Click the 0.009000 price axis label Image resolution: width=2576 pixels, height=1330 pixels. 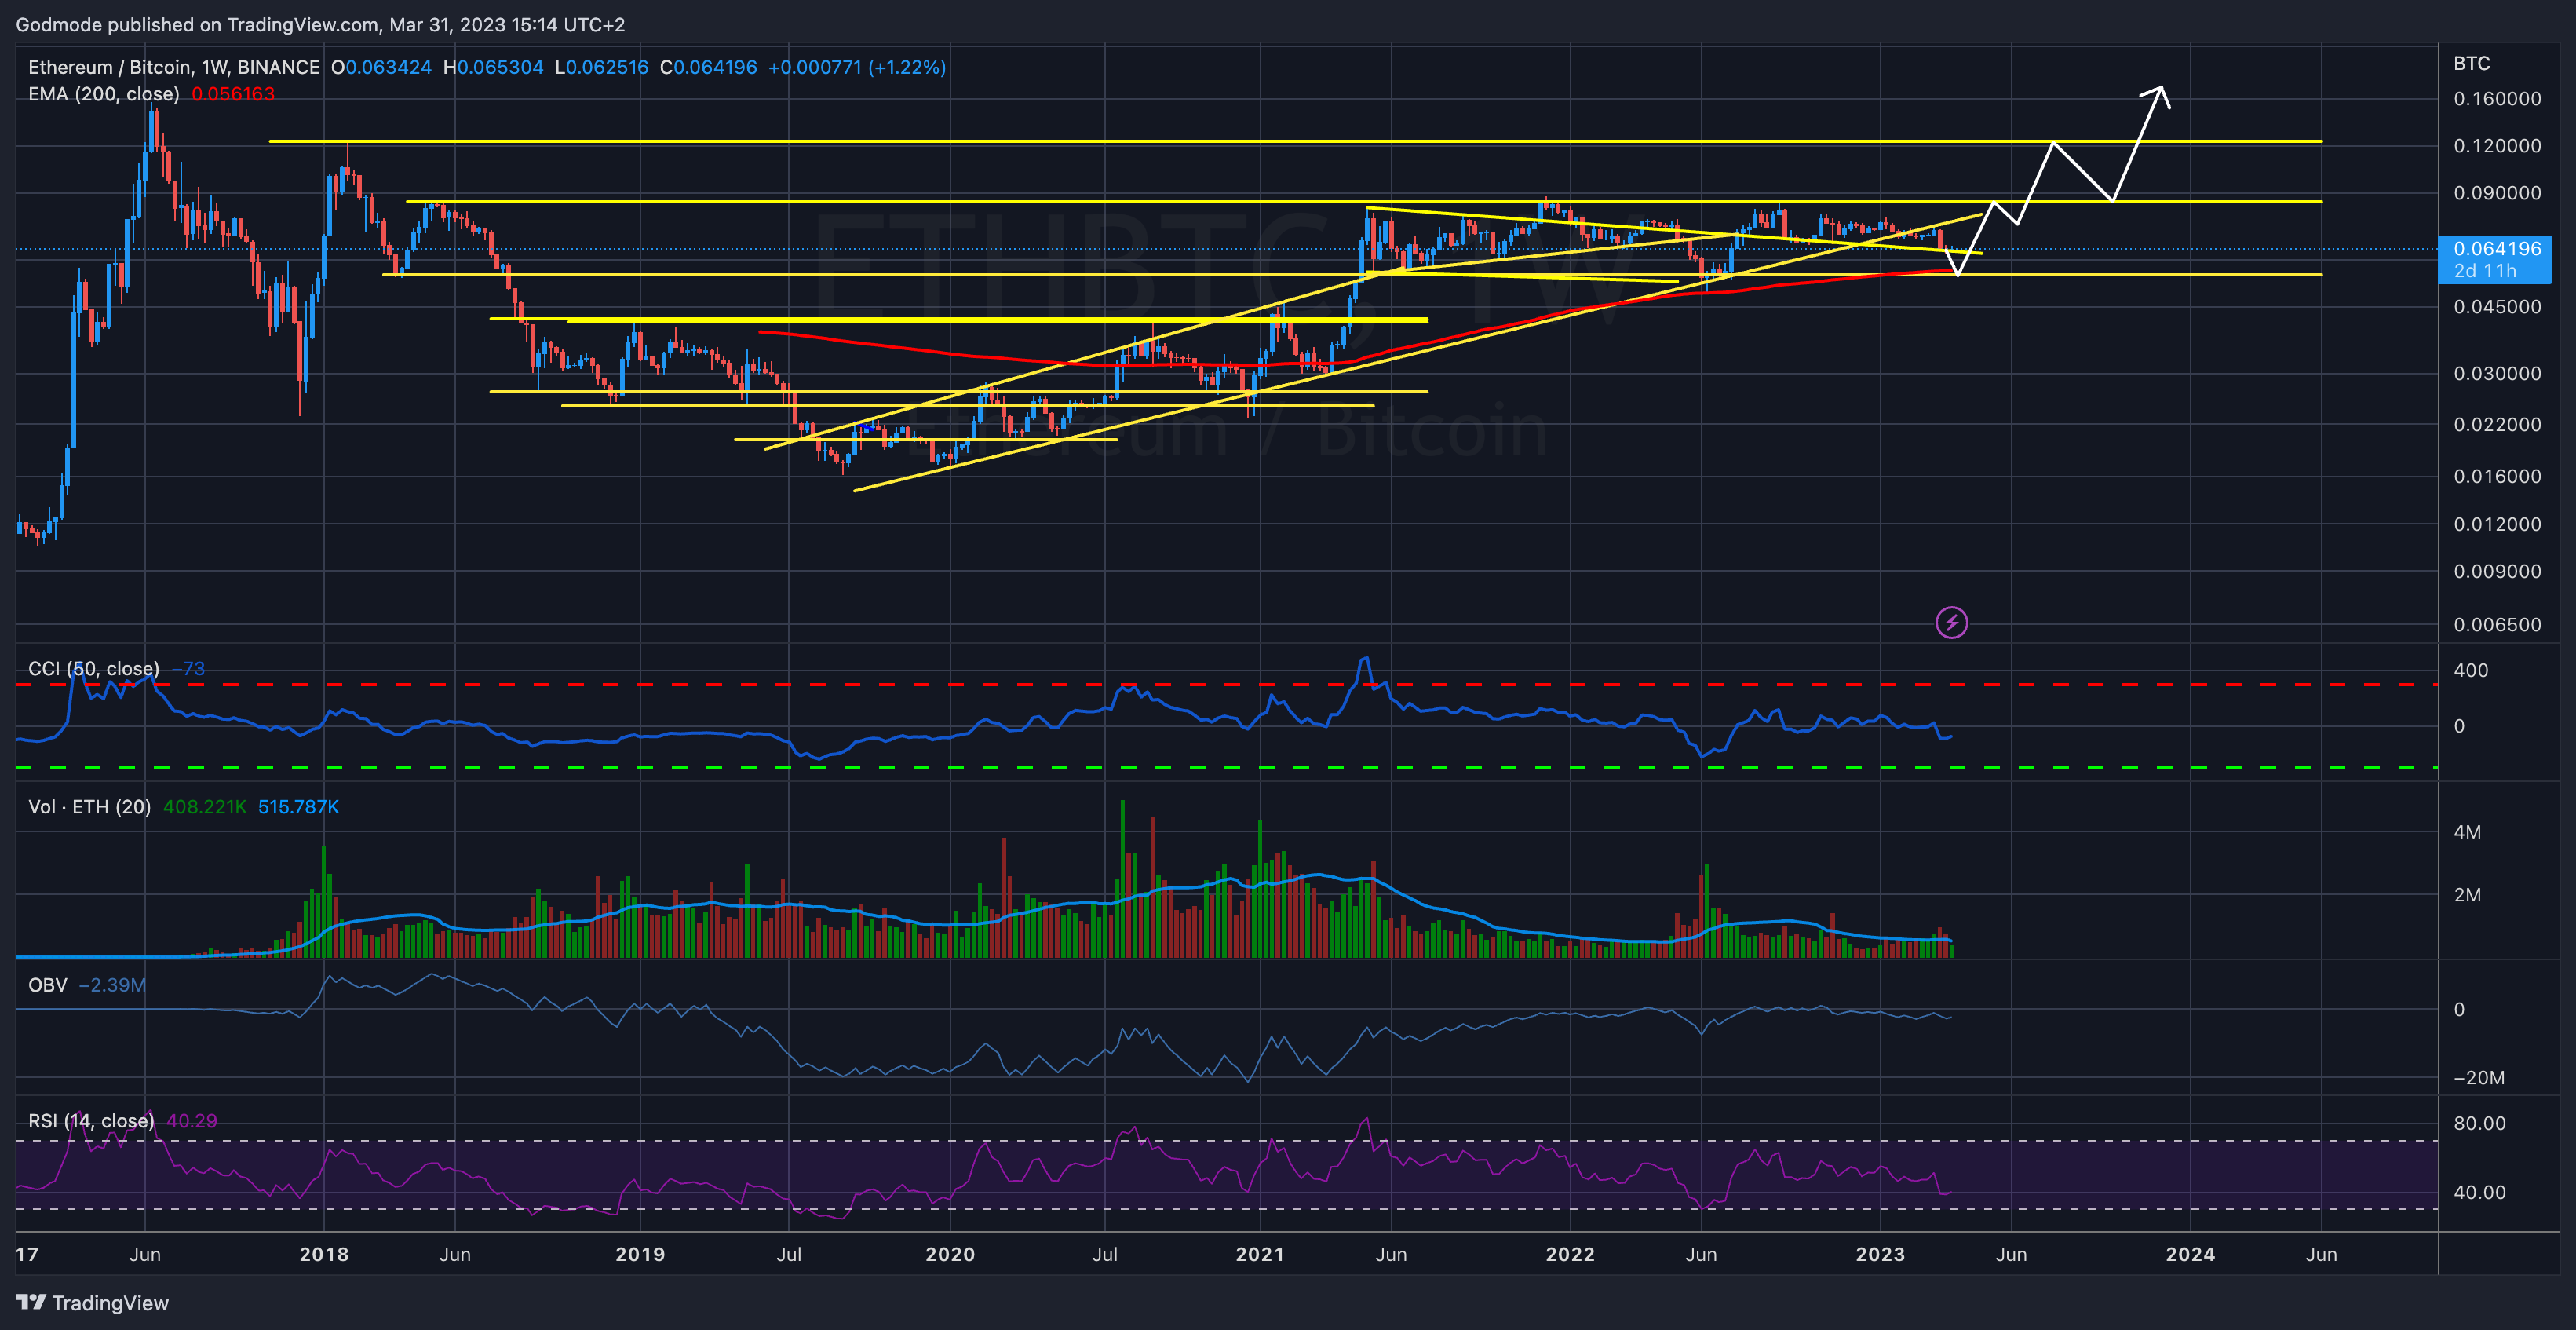(2497, 571)
